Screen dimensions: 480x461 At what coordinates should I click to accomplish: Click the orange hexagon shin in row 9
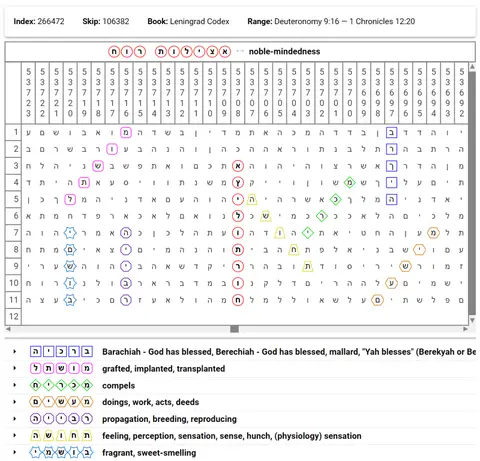pyautogui.click(x=405, y=266)
